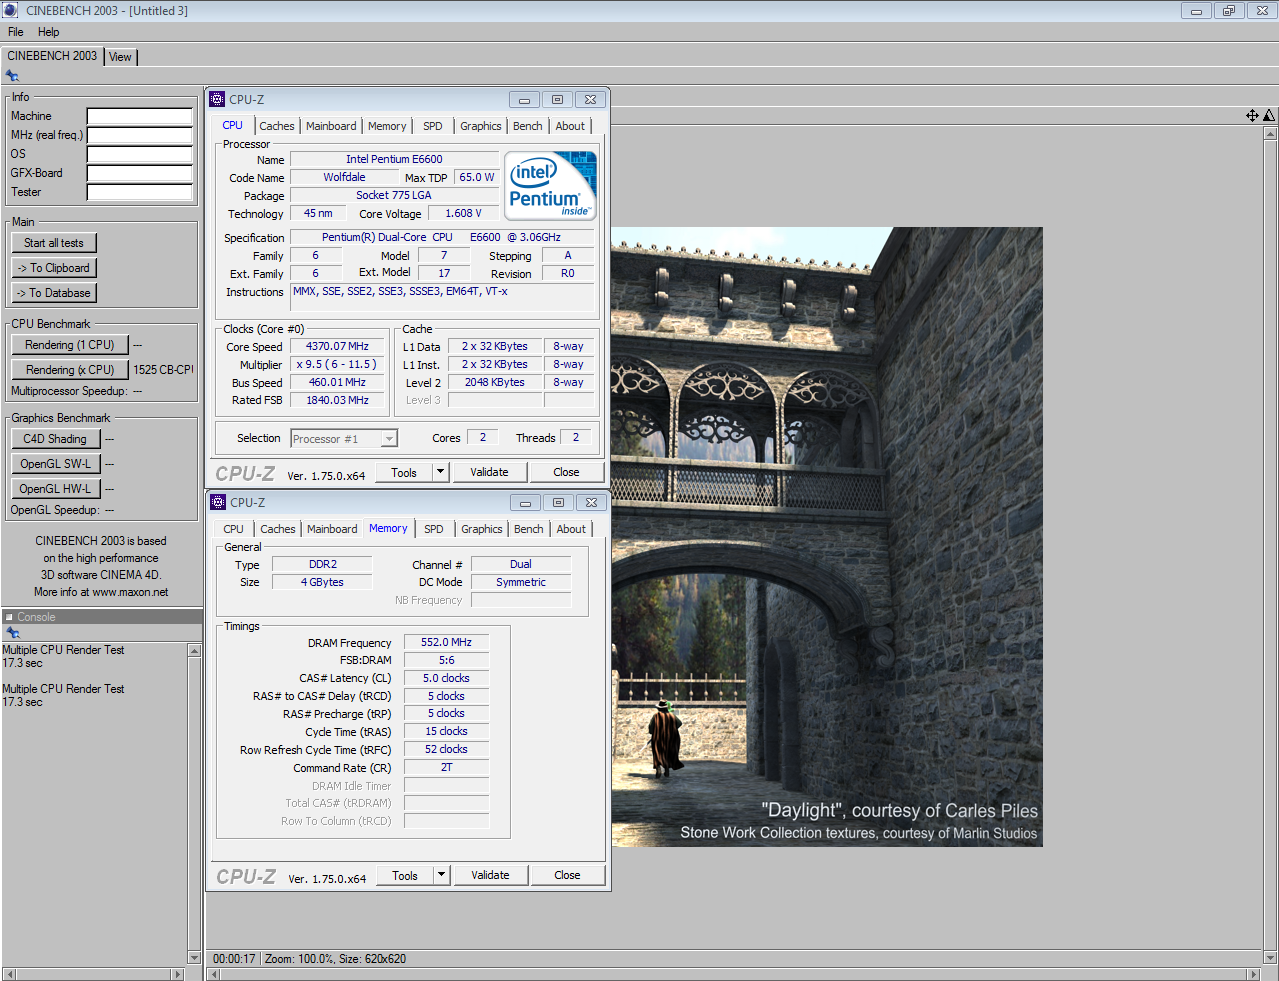Open SPD tab in upper CPU-Z window
The image size is (1279, 981).
tap(432, 126)
